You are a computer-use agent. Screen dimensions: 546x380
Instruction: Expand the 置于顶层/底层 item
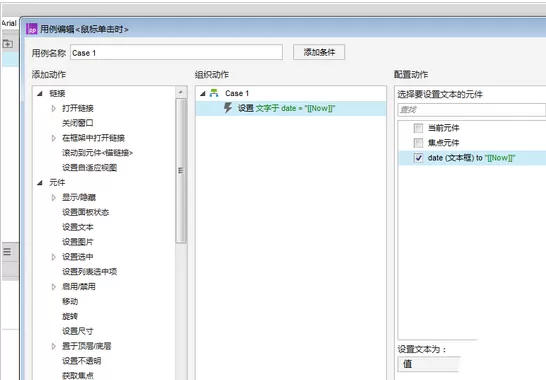click(54, 346)
